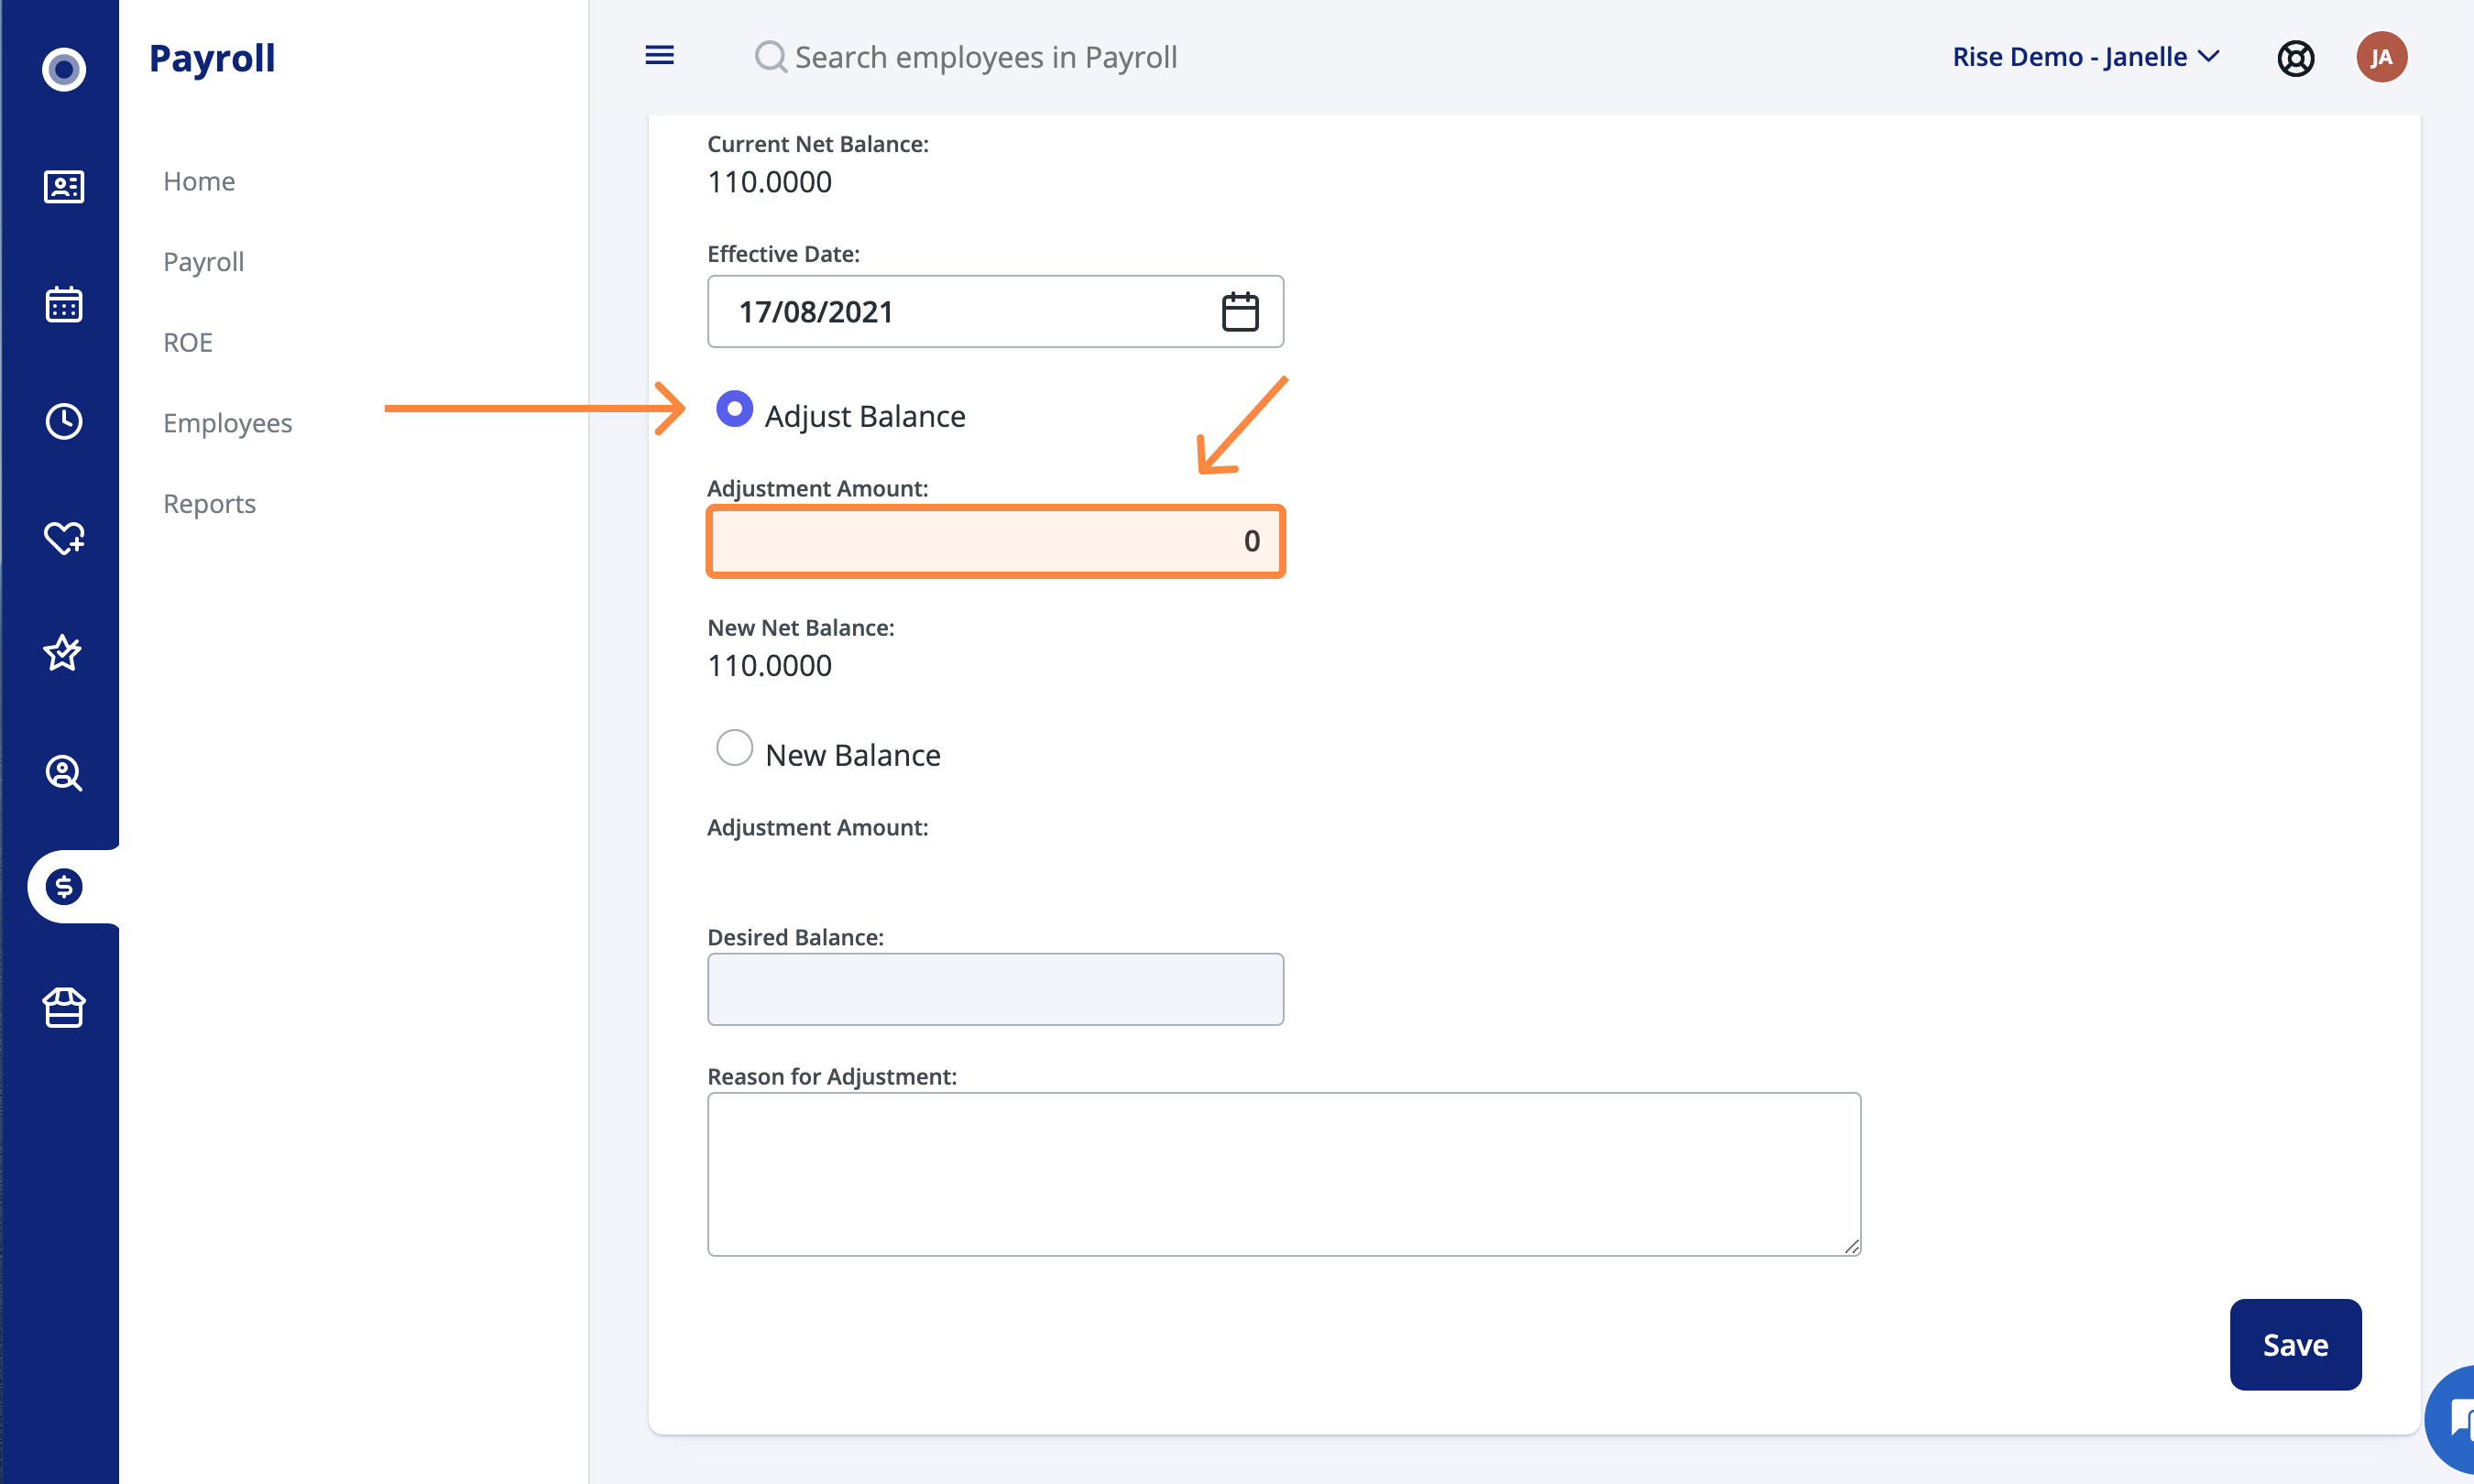Open the help lifebuoy icon
Viewport: 2474px width, 1484px height.
pyautogui.click(x=2296, y=58)
